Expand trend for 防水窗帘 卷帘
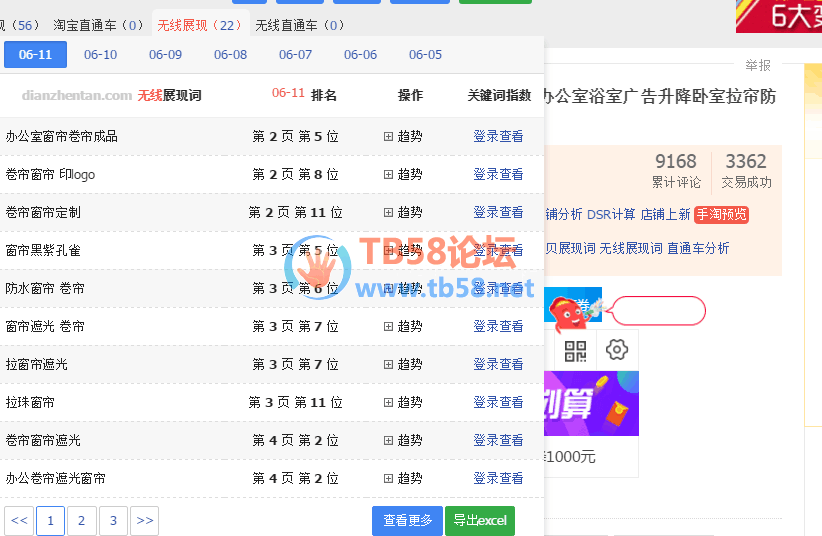The height and width of the screenshot is (536, 822). click(x=403, y=288)
